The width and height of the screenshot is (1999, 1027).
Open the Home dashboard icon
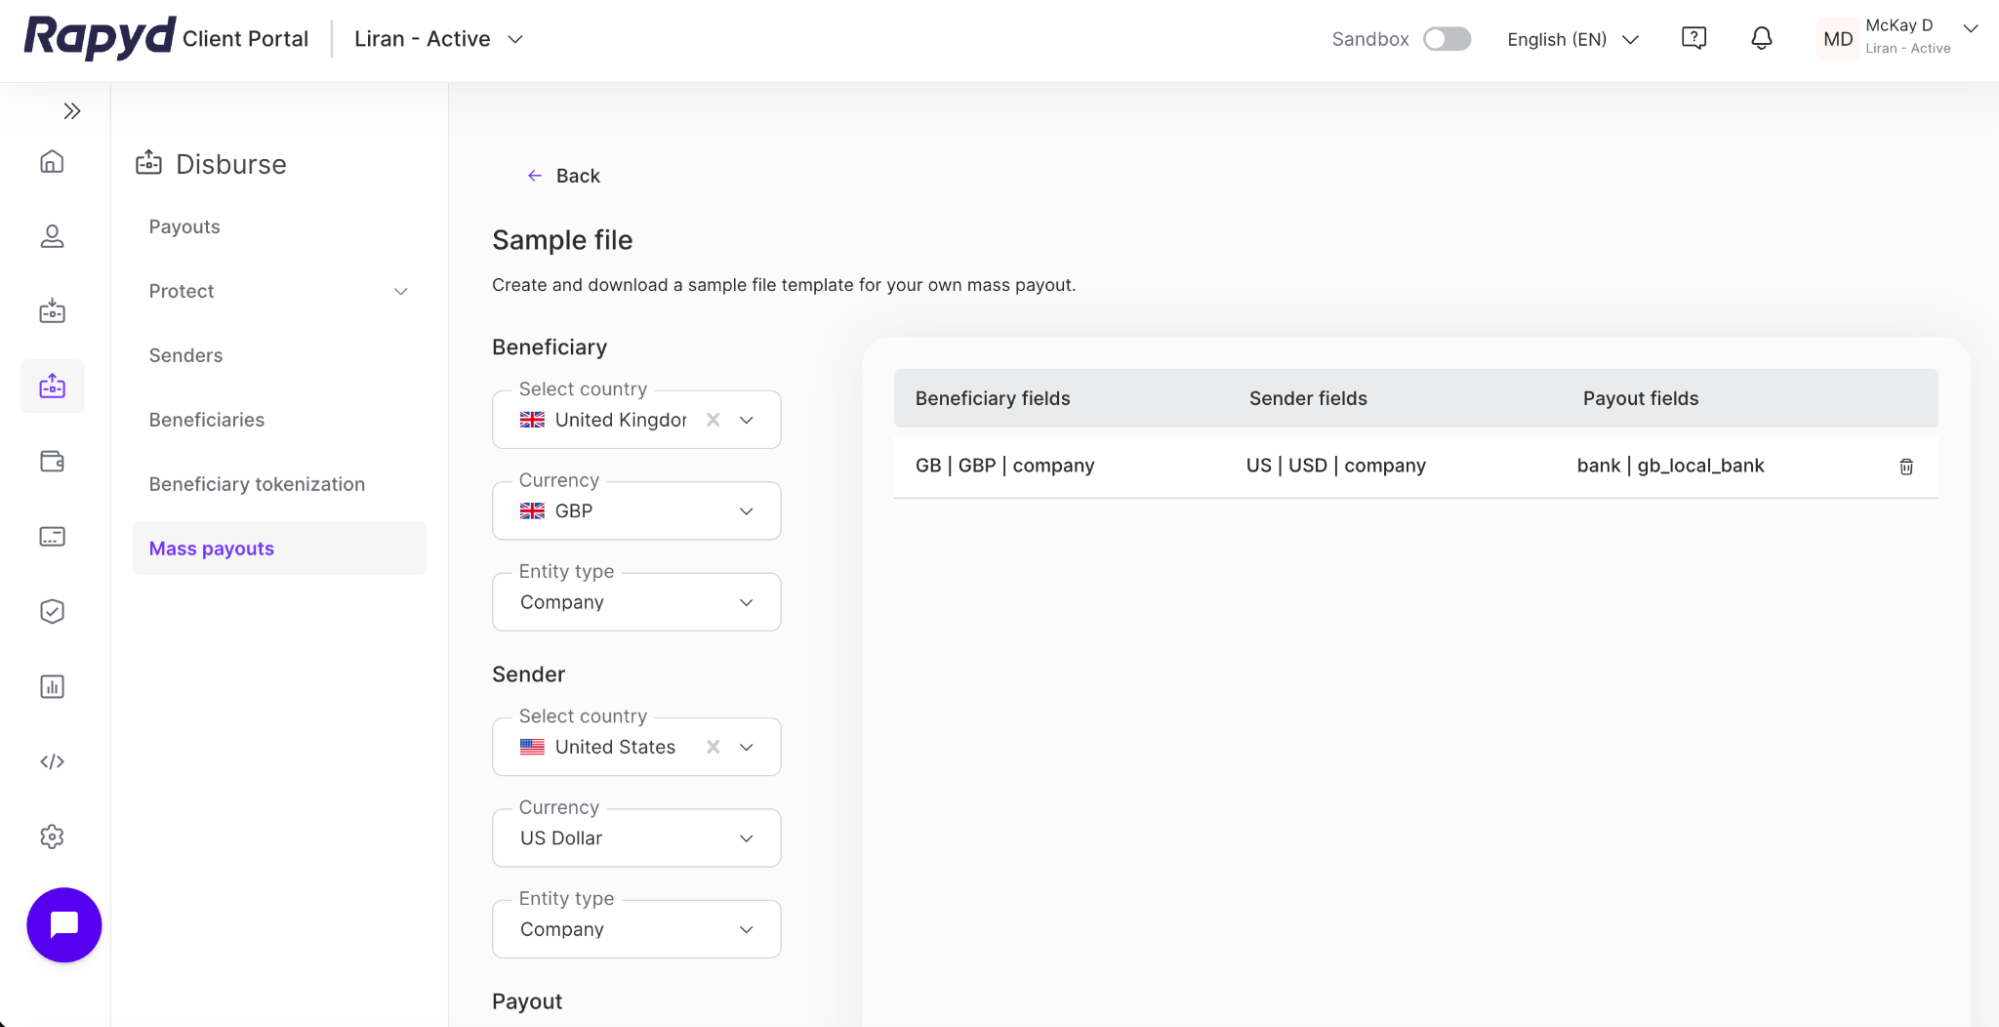pos(52,161)
